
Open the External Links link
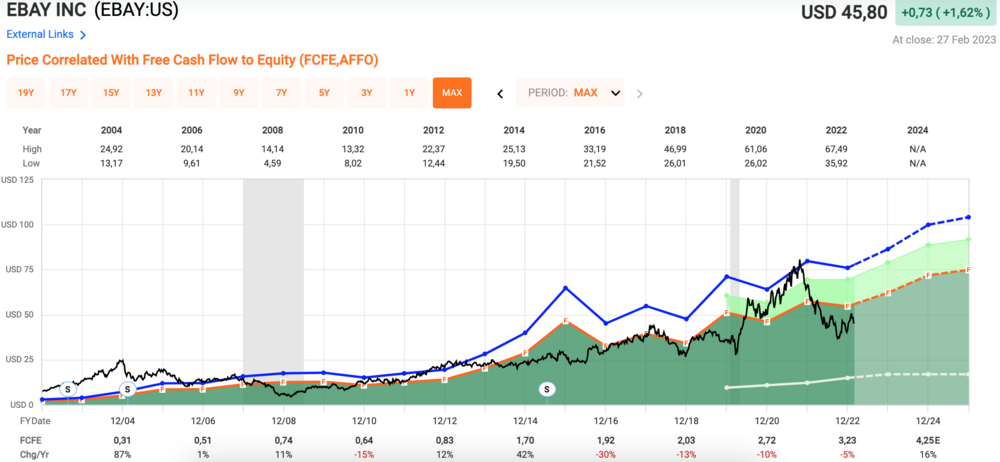coord(40,35)
